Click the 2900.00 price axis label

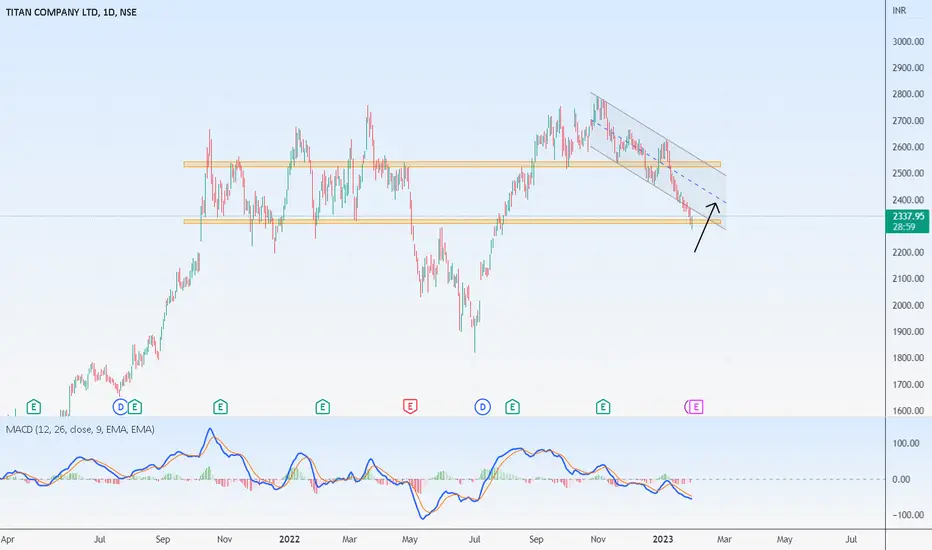[908, 68]
